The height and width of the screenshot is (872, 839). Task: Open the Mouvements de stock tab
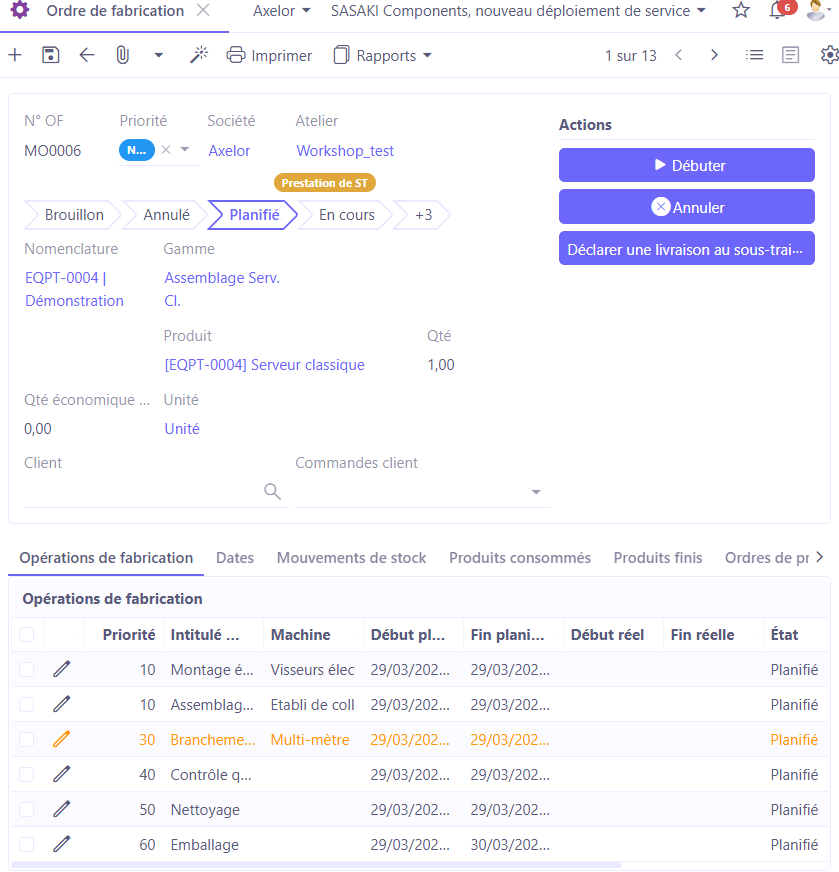pos(351,558)
